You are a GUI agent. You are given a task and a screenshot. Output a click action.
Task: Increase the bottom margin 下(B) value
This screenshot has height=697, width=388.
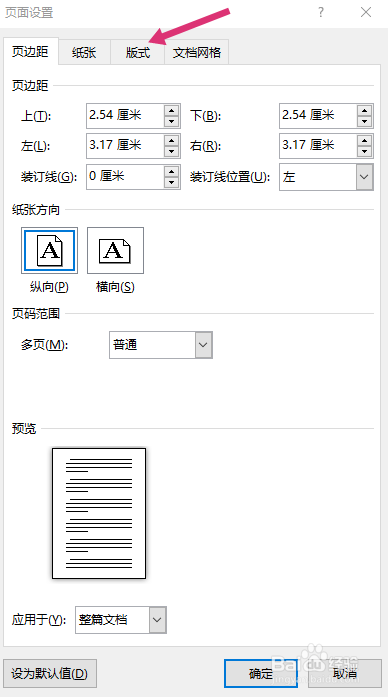click(364, 111)
